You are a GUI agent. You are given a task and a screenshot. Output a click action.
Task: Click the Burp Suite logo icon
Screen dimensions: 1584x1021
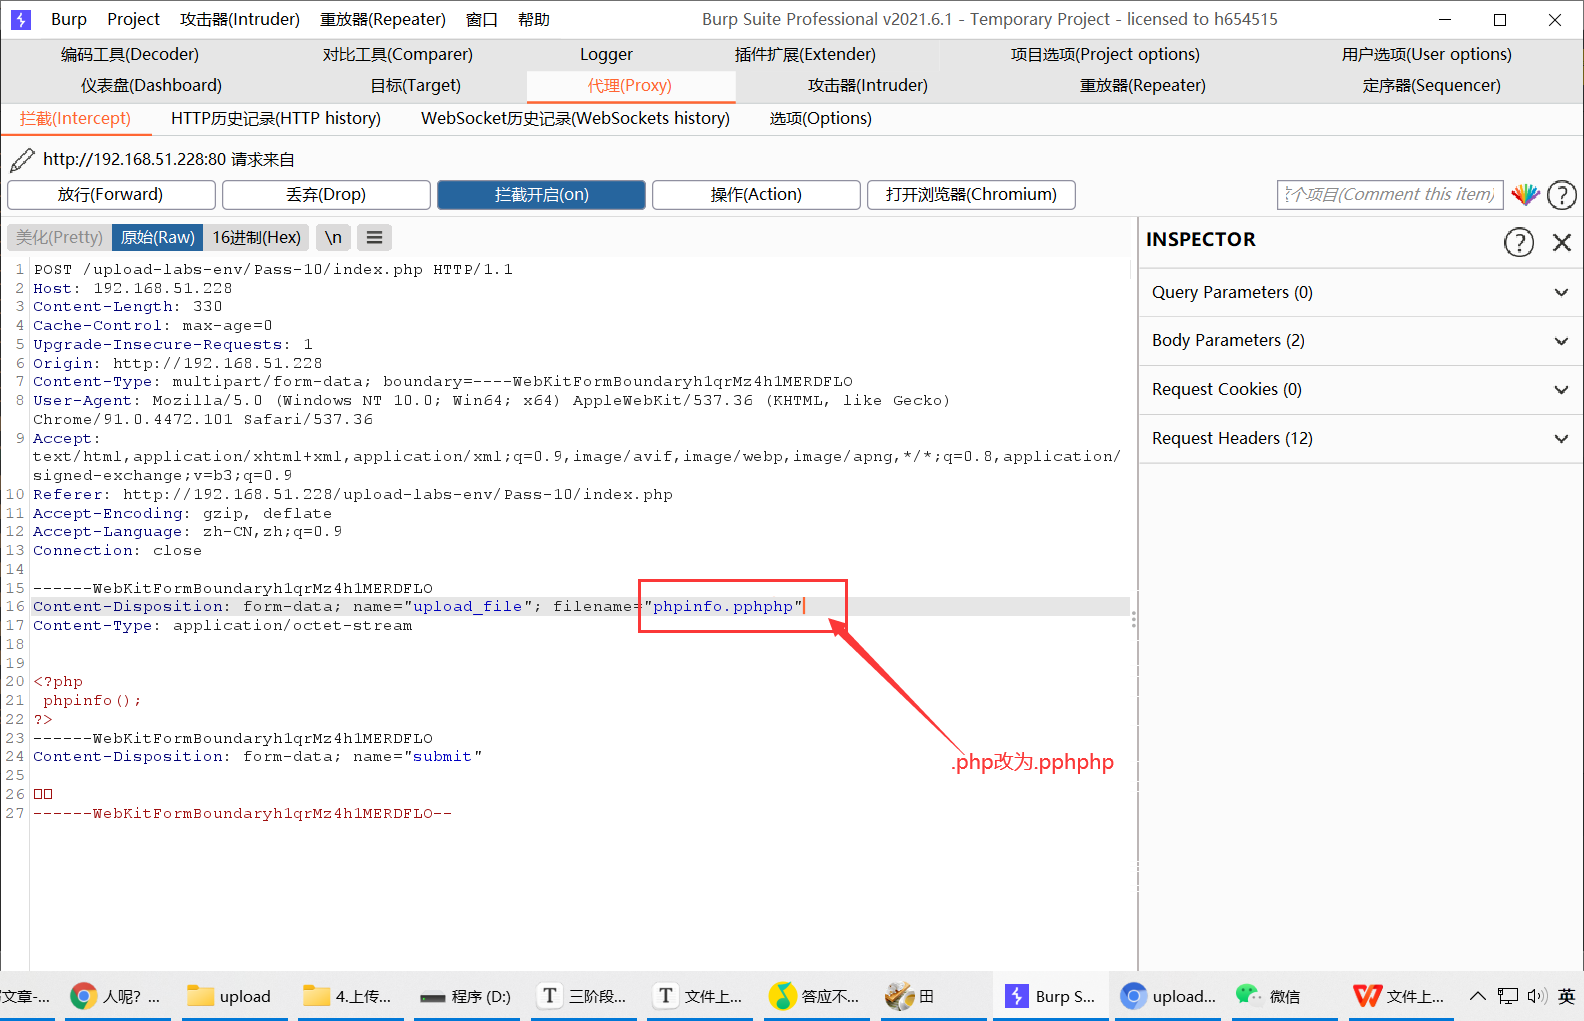21,19
